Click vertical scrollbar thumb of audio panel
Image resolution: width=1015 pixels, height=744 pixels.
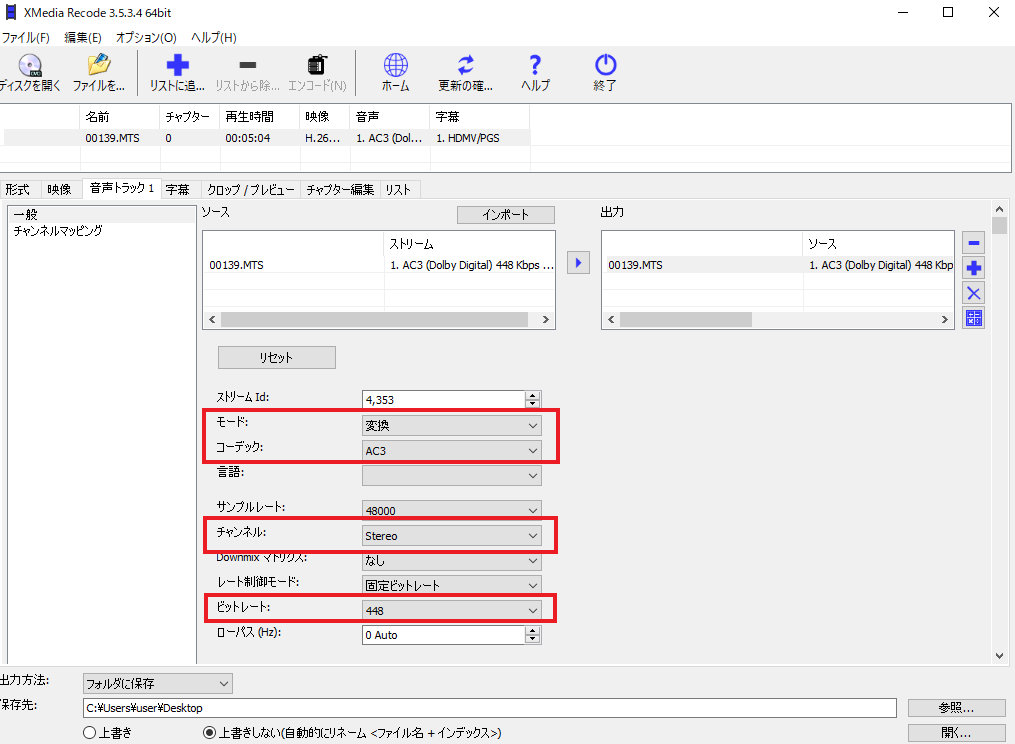999,226
